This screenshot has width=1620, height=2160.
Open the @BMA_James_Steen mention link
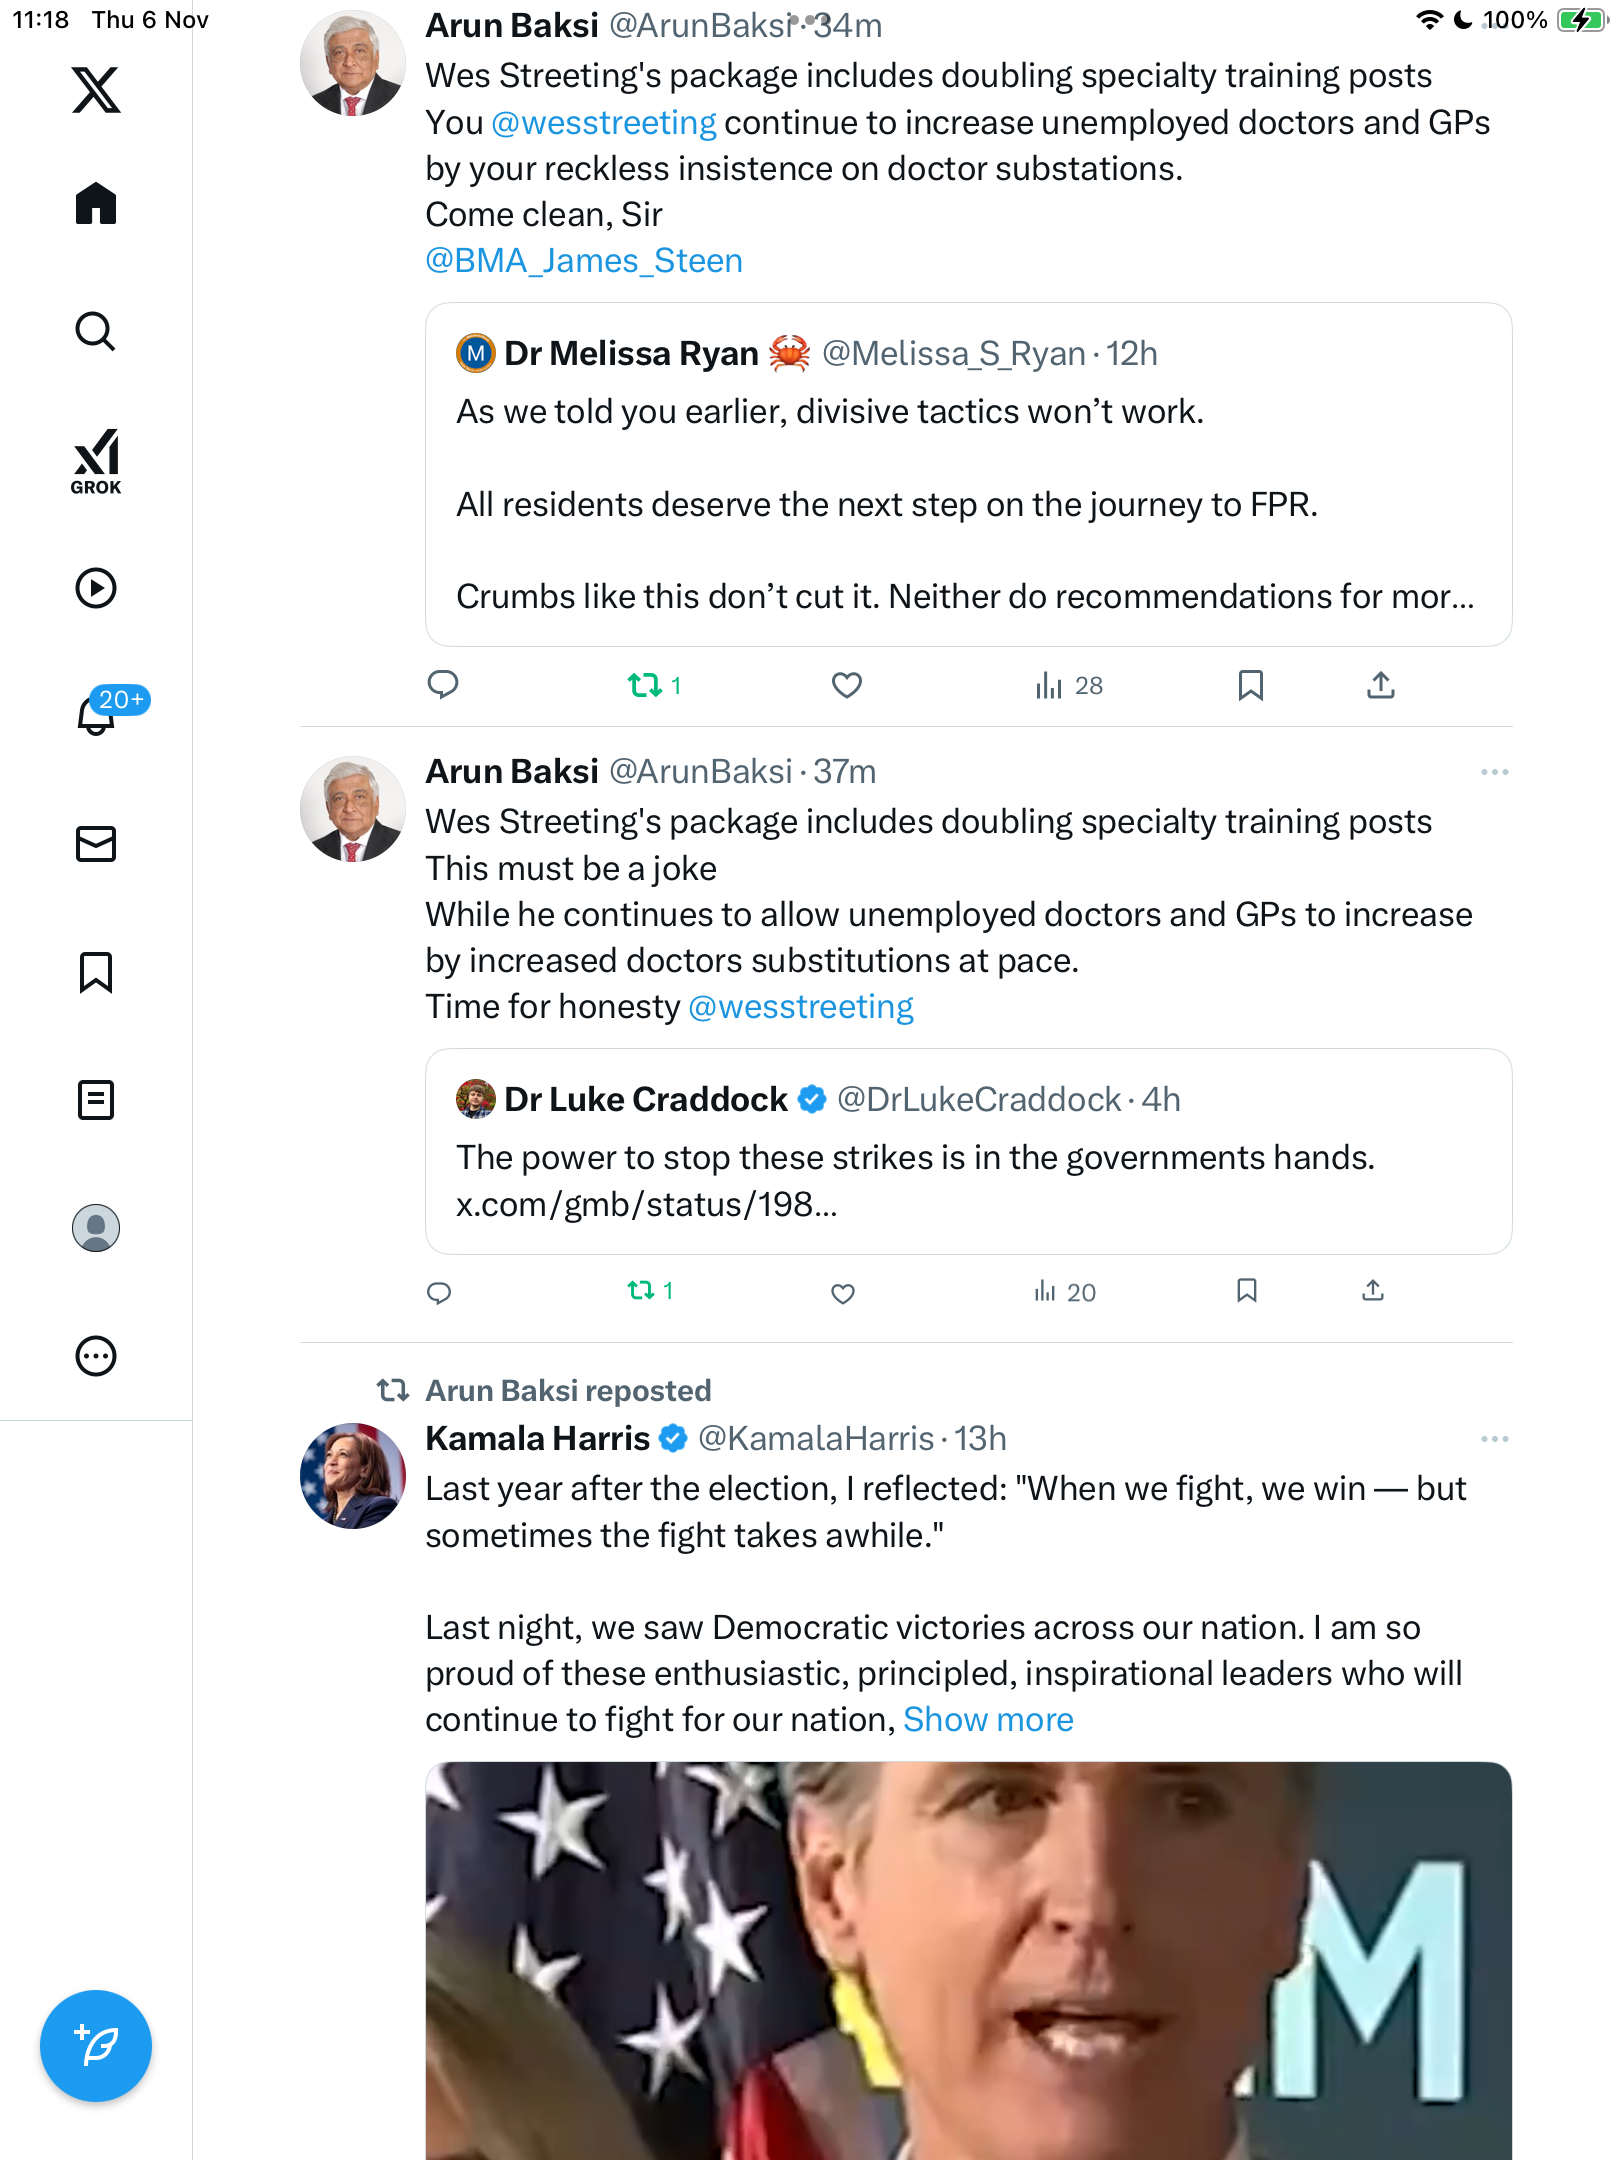tap(584, 261)
